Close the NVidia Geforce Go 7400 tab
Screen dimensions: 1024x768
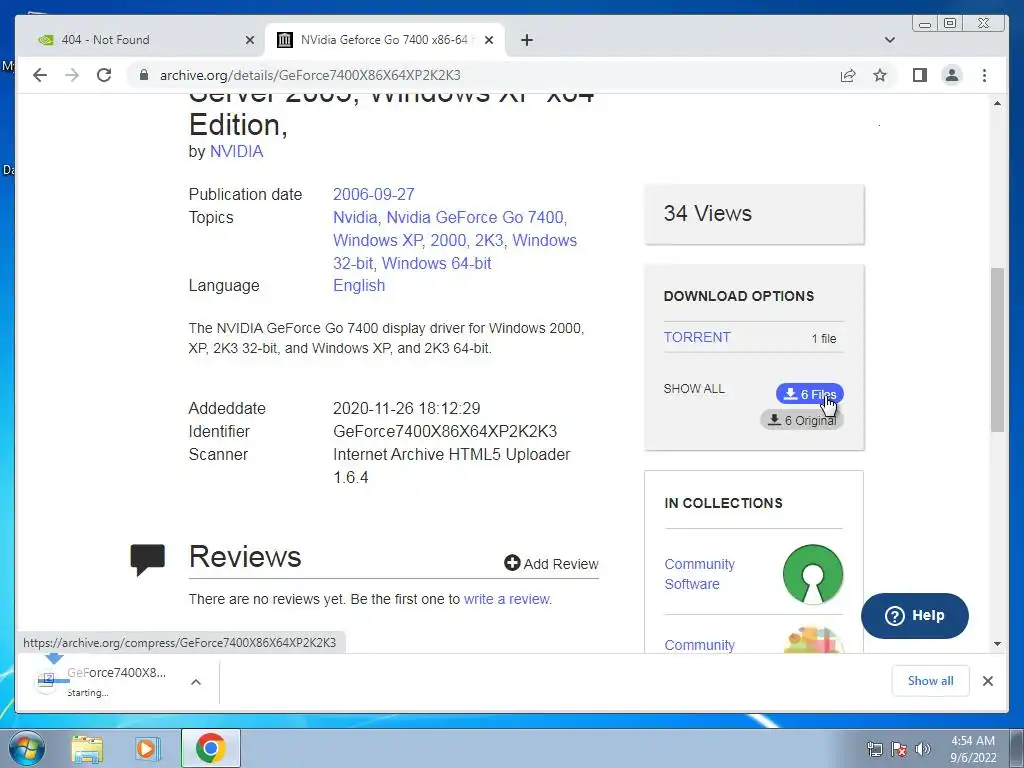coord(489,40)
